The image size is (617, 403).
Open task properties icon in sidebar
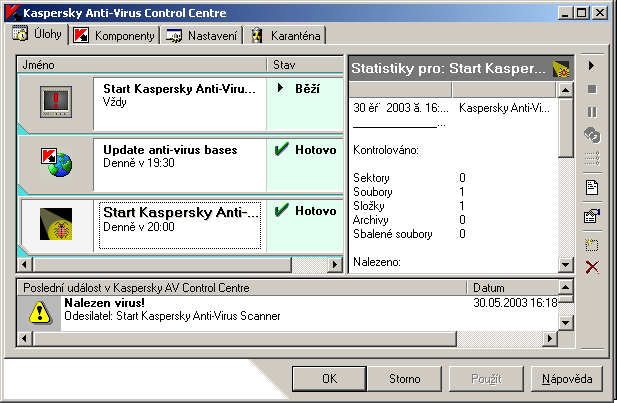(x=592, y=216)
